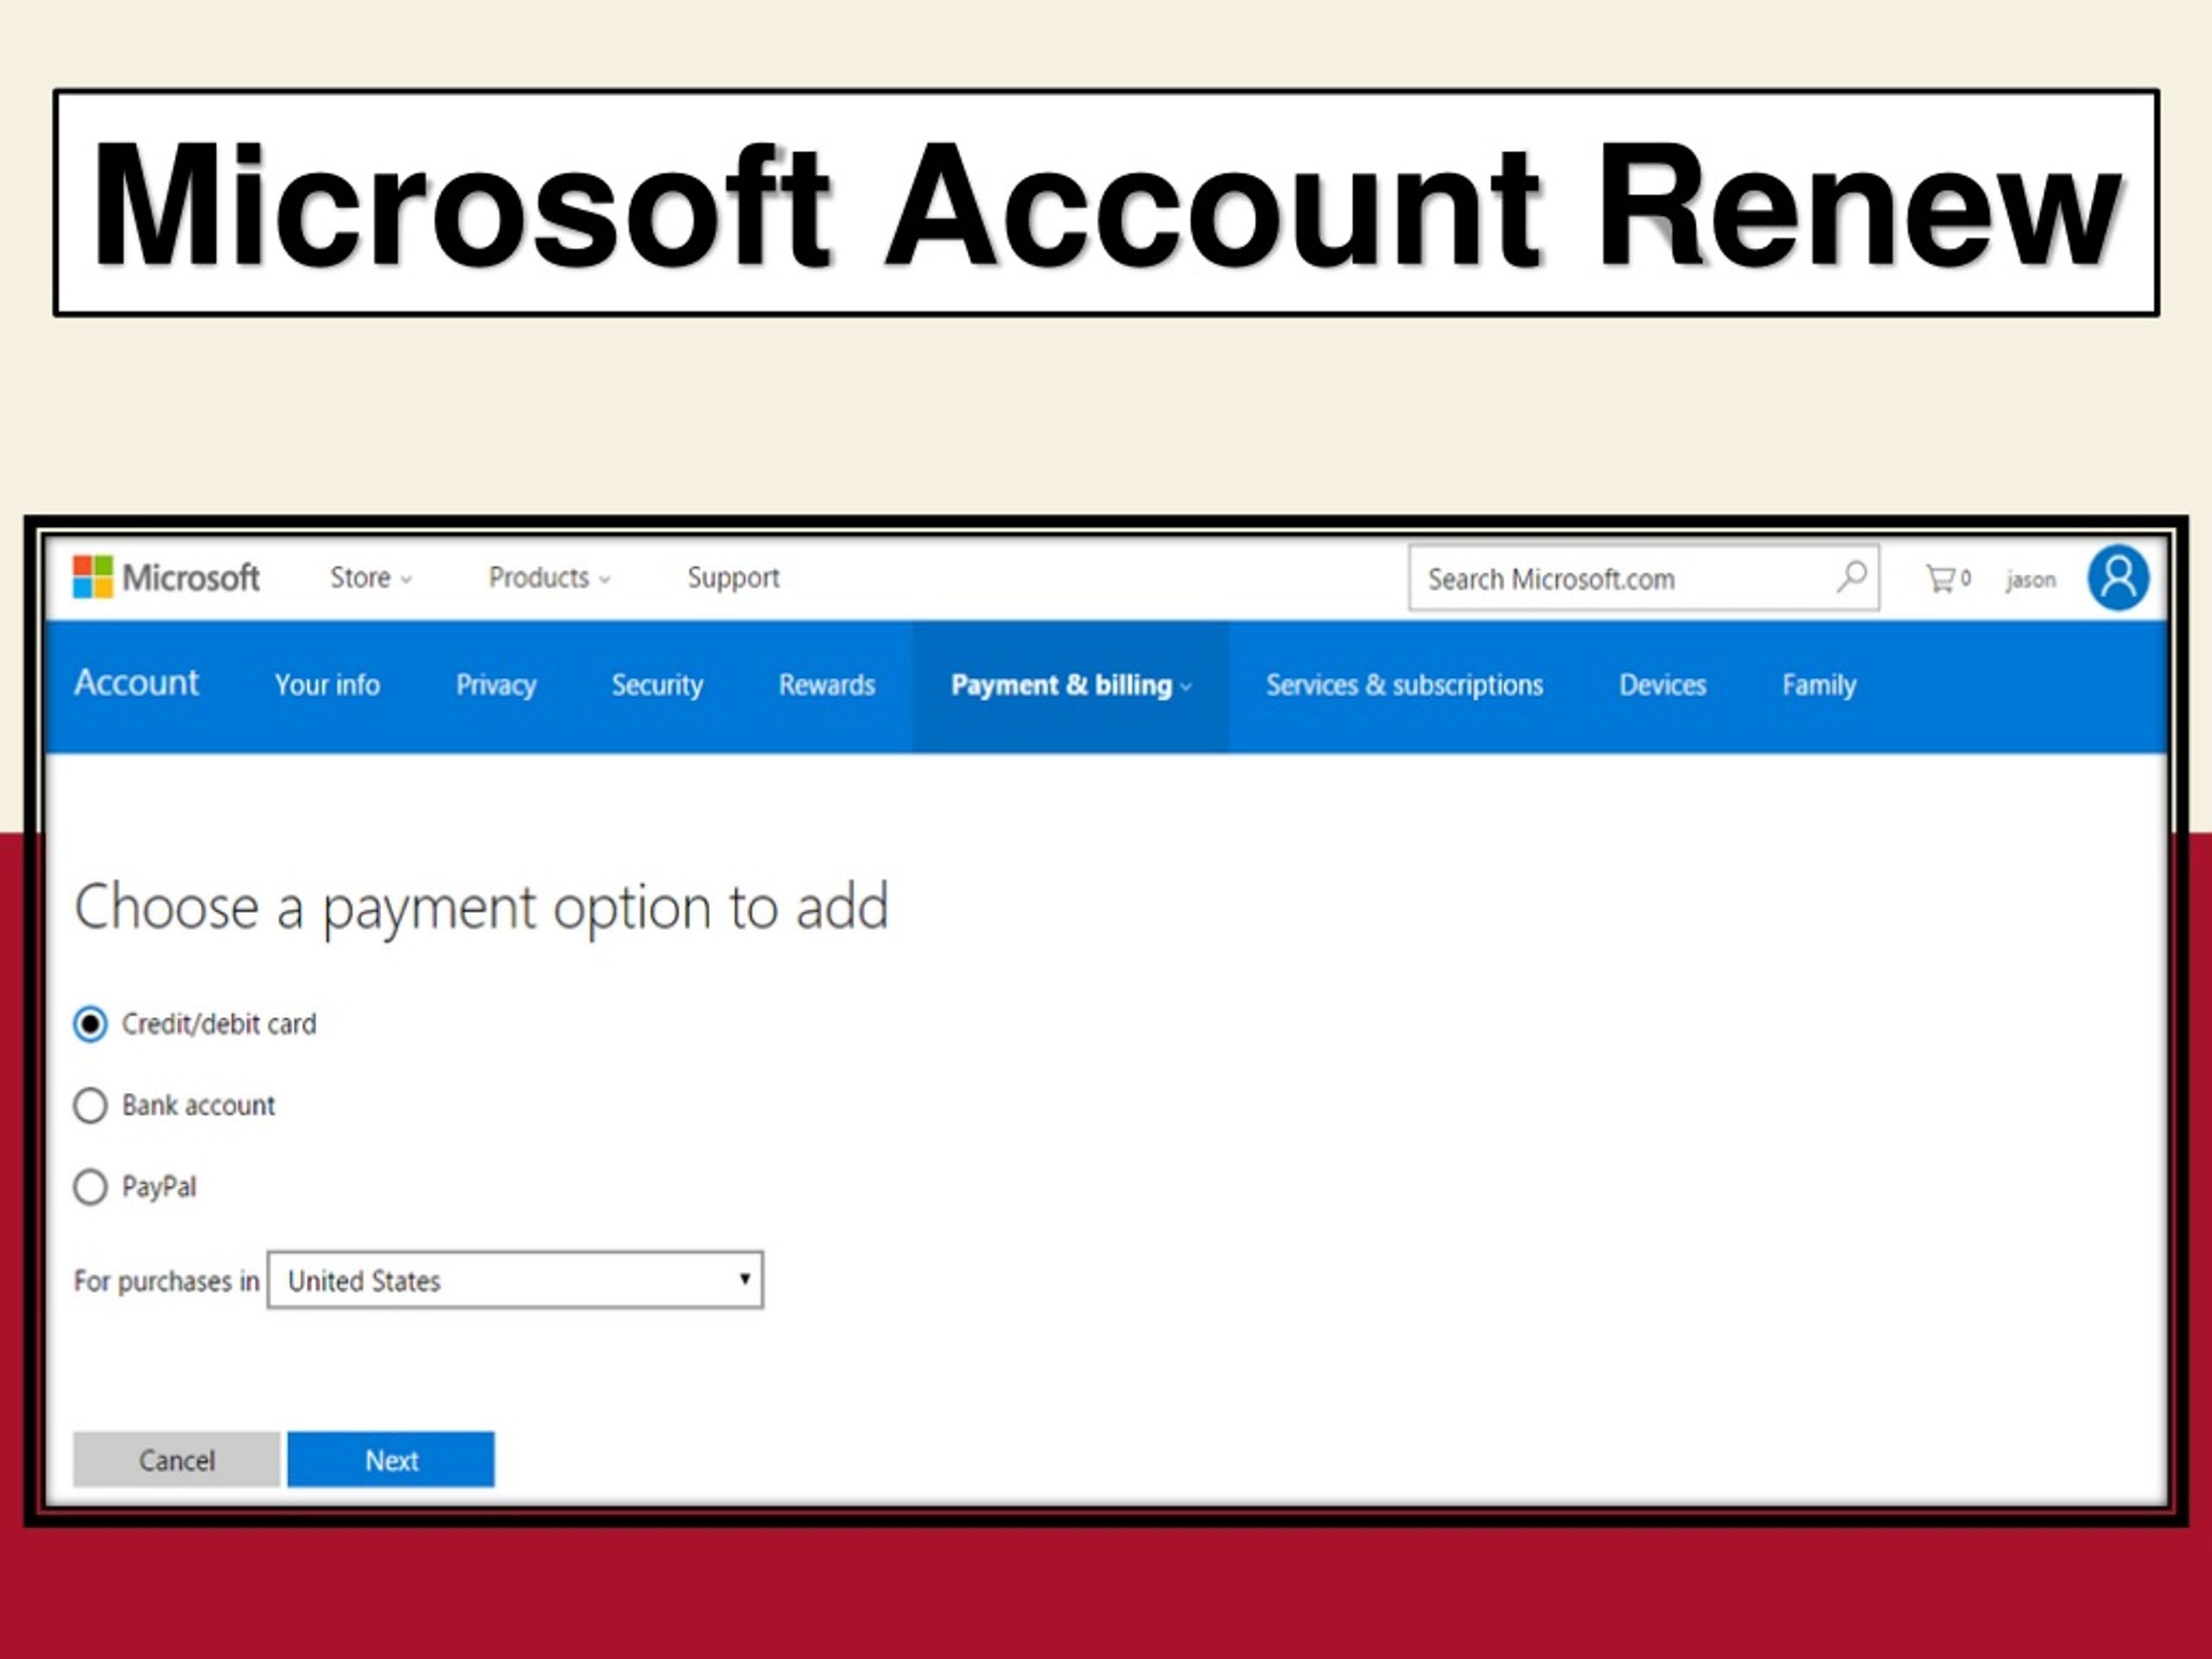Go to the Privacy tab
This screenshot has width=2212, height=1659.
point(496,685)
